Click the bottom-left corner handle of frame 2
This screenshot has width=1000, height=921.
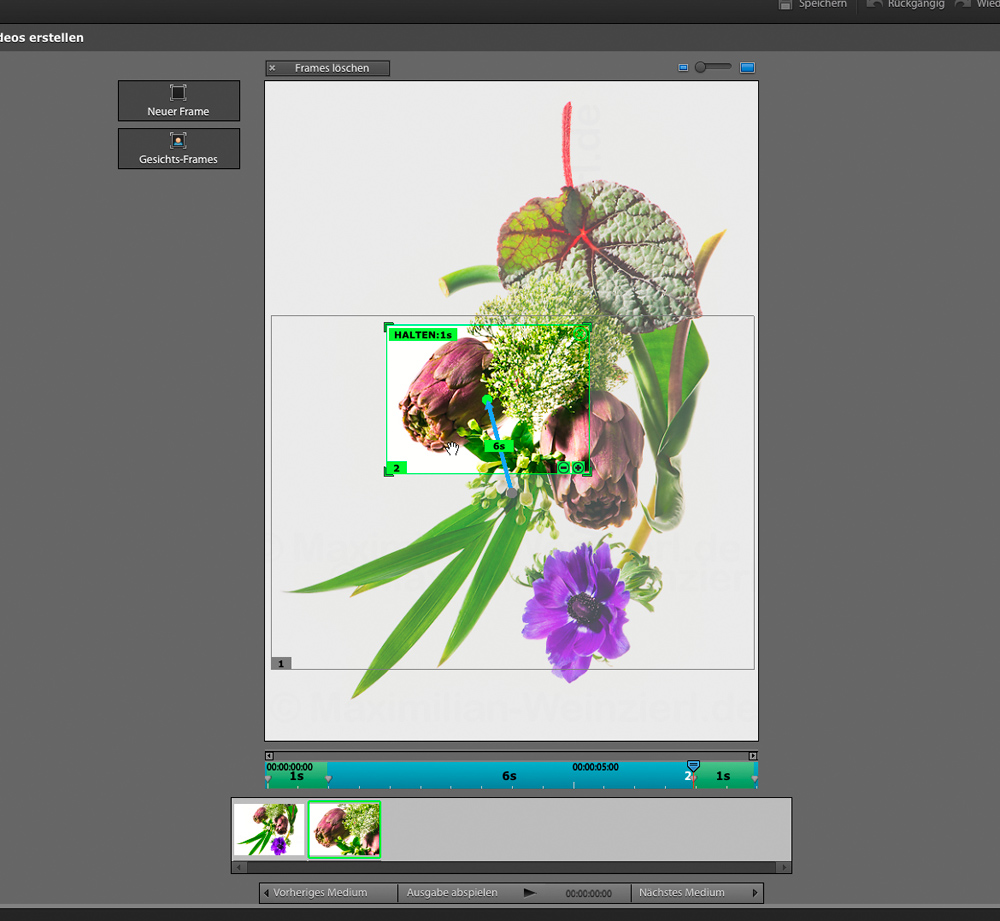click(x=388, y=473)
